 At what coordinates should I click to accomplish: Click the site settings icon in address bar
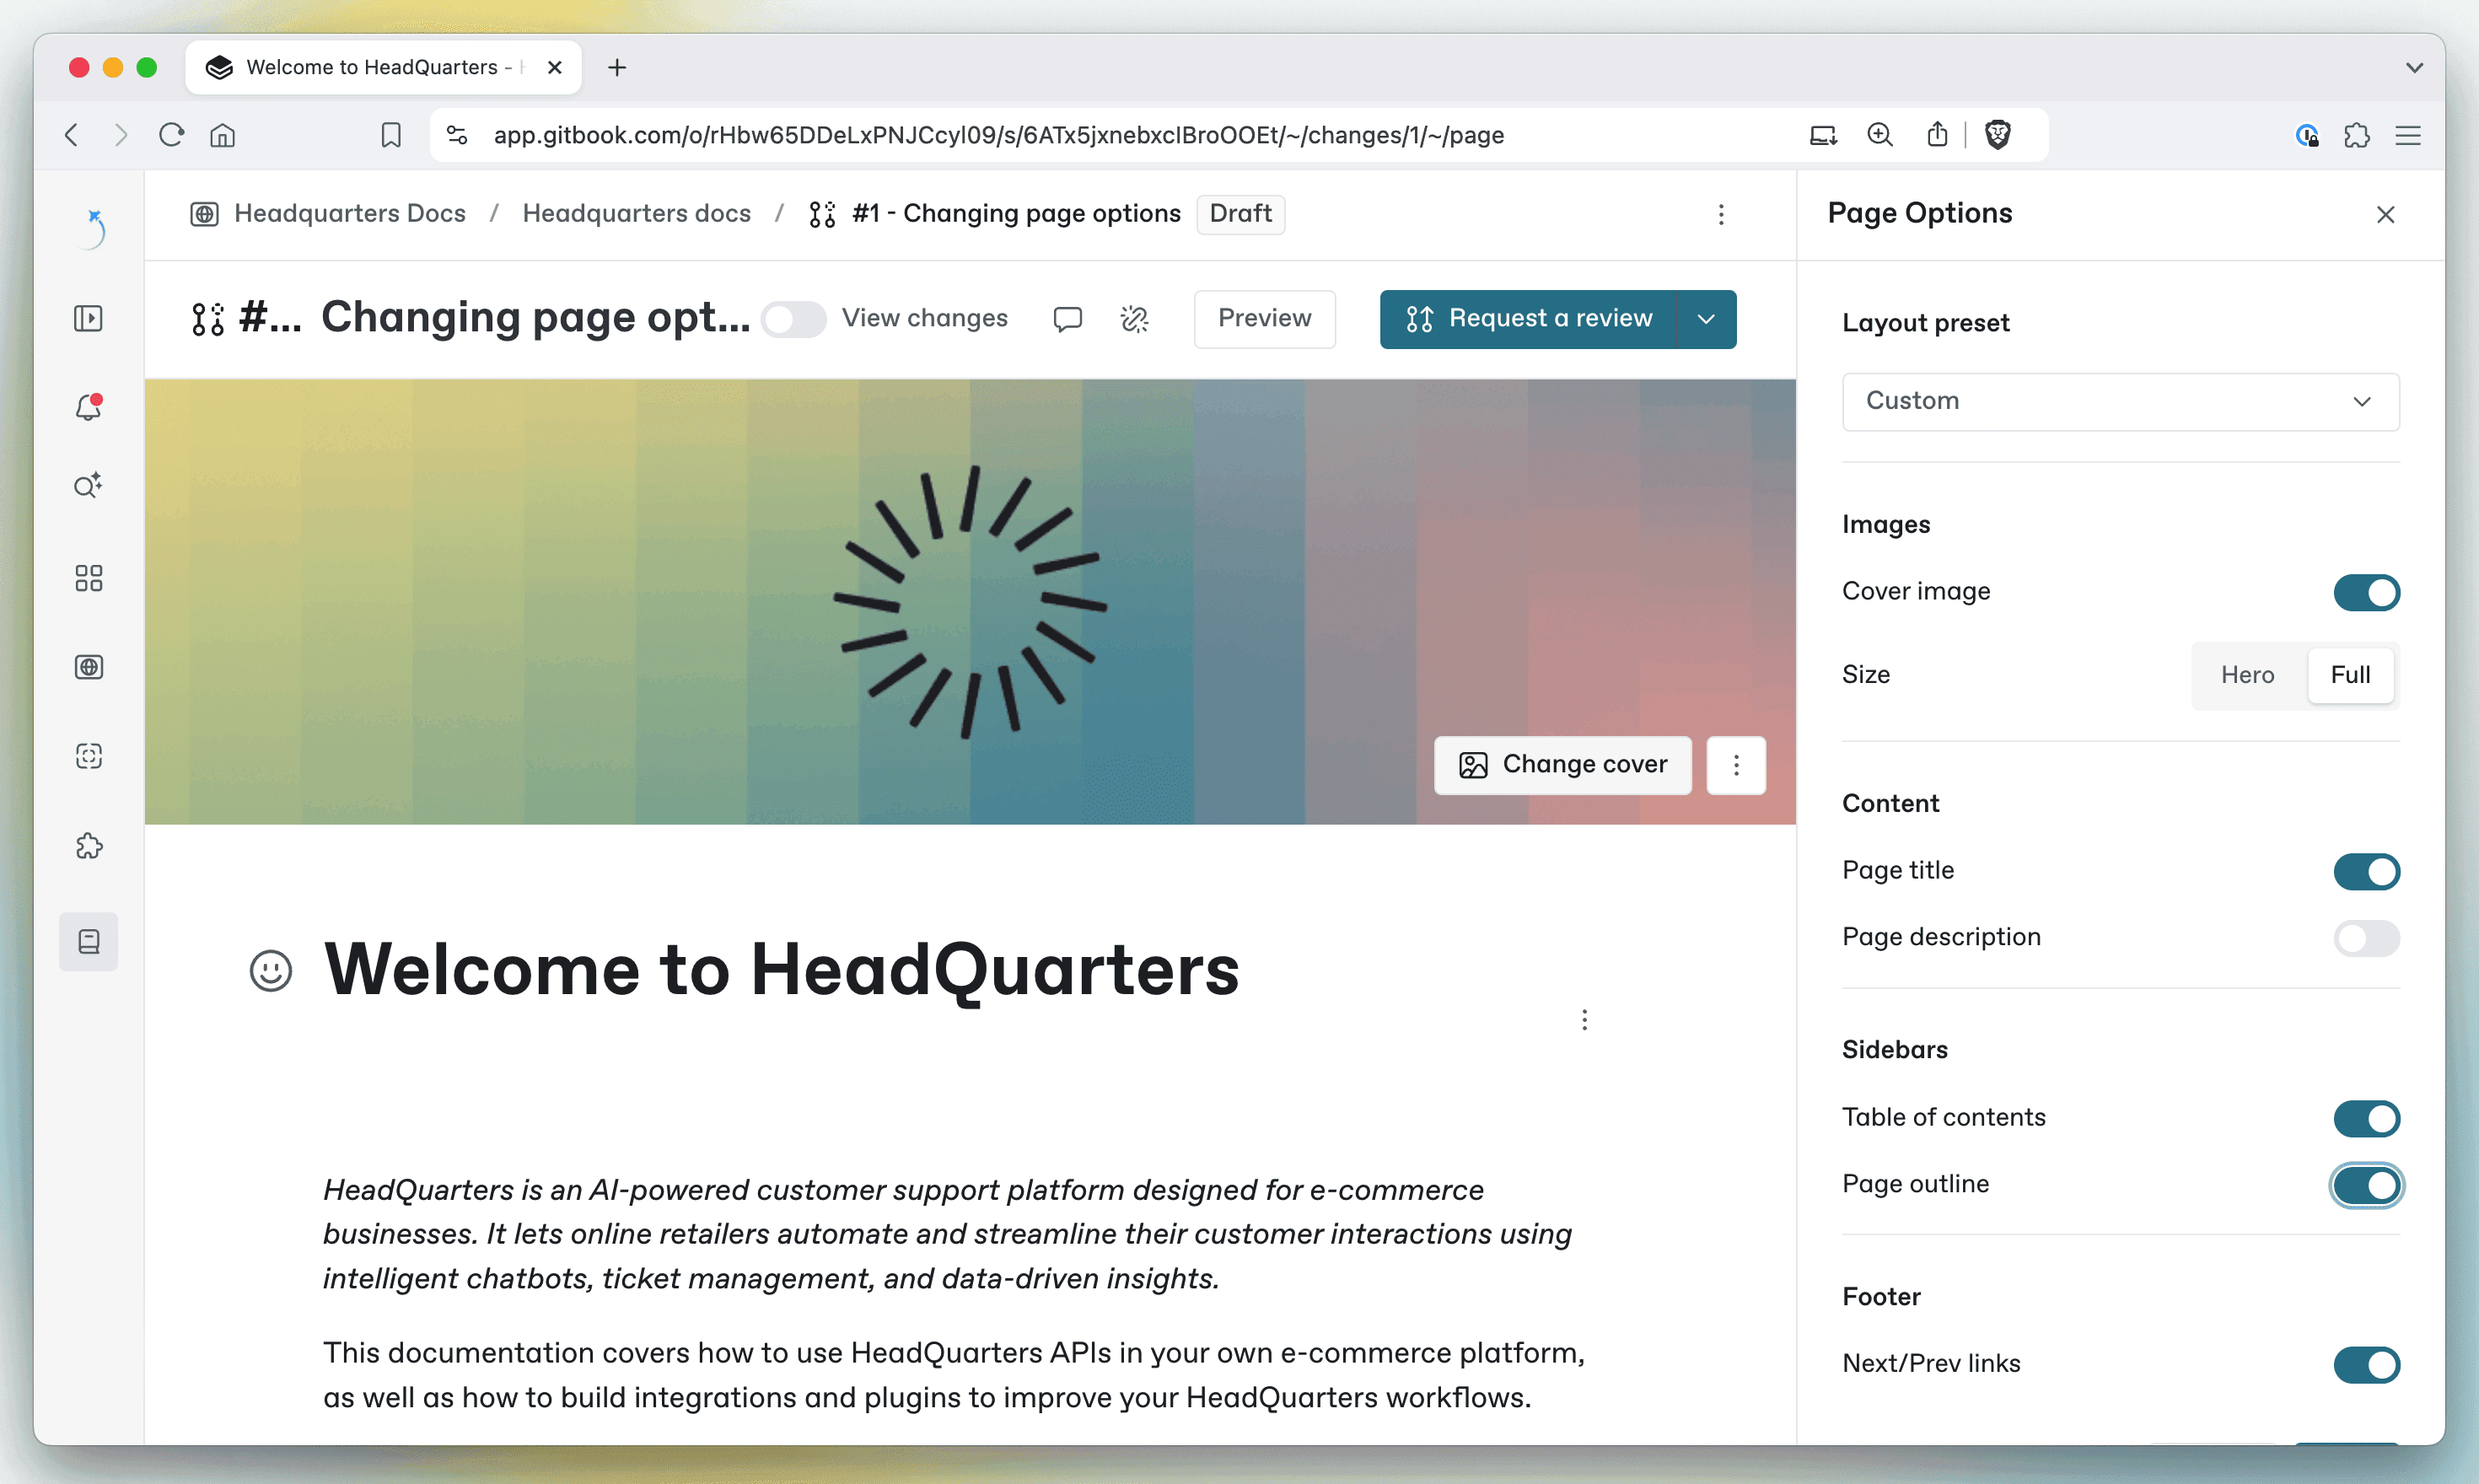(x=457, y=135)
